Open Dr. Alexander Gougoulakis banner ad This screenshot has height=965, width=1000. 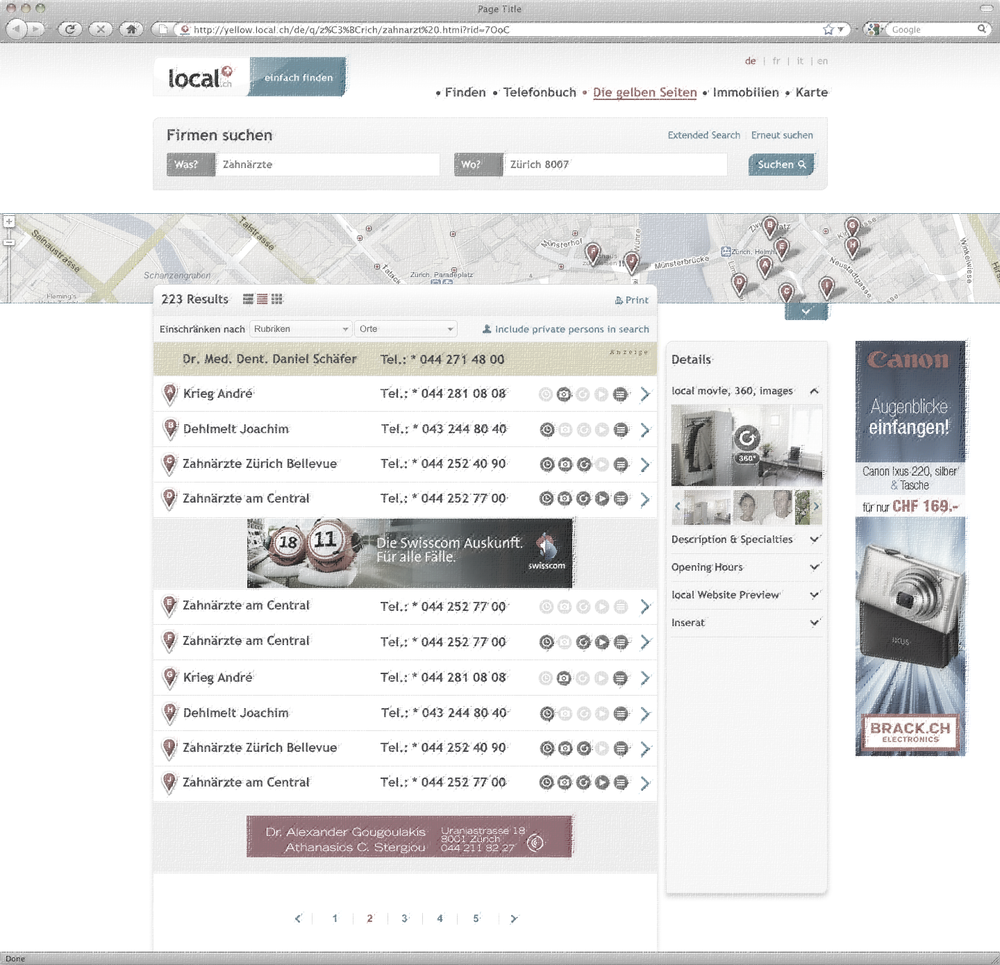[x=409, y=837]
